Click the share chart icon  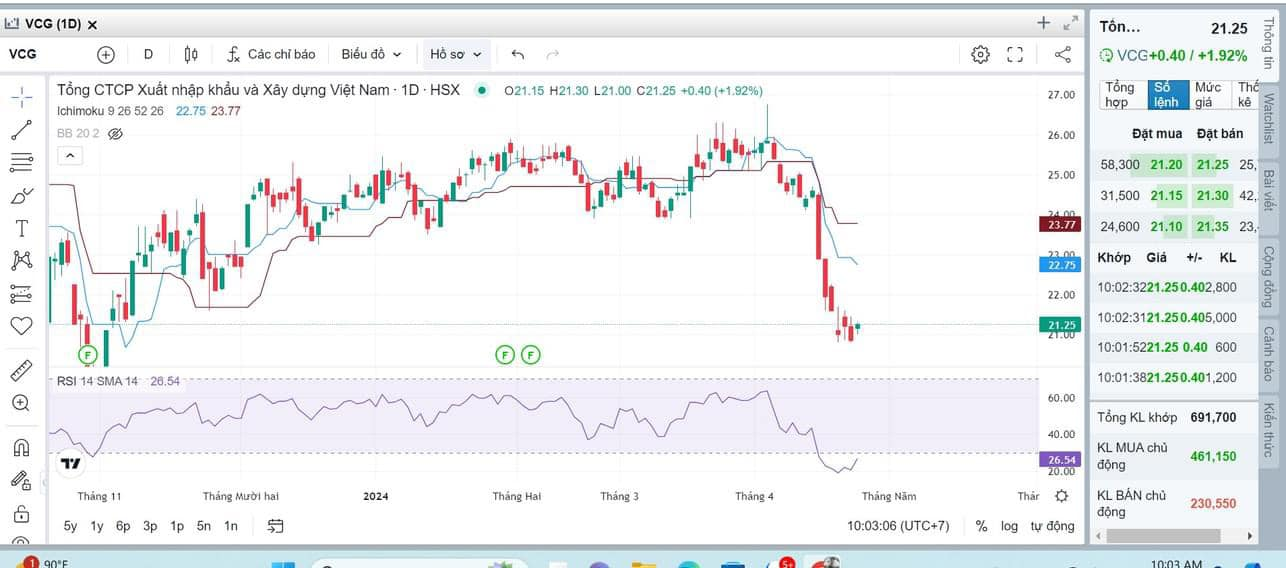click(x=1063, y=54)
